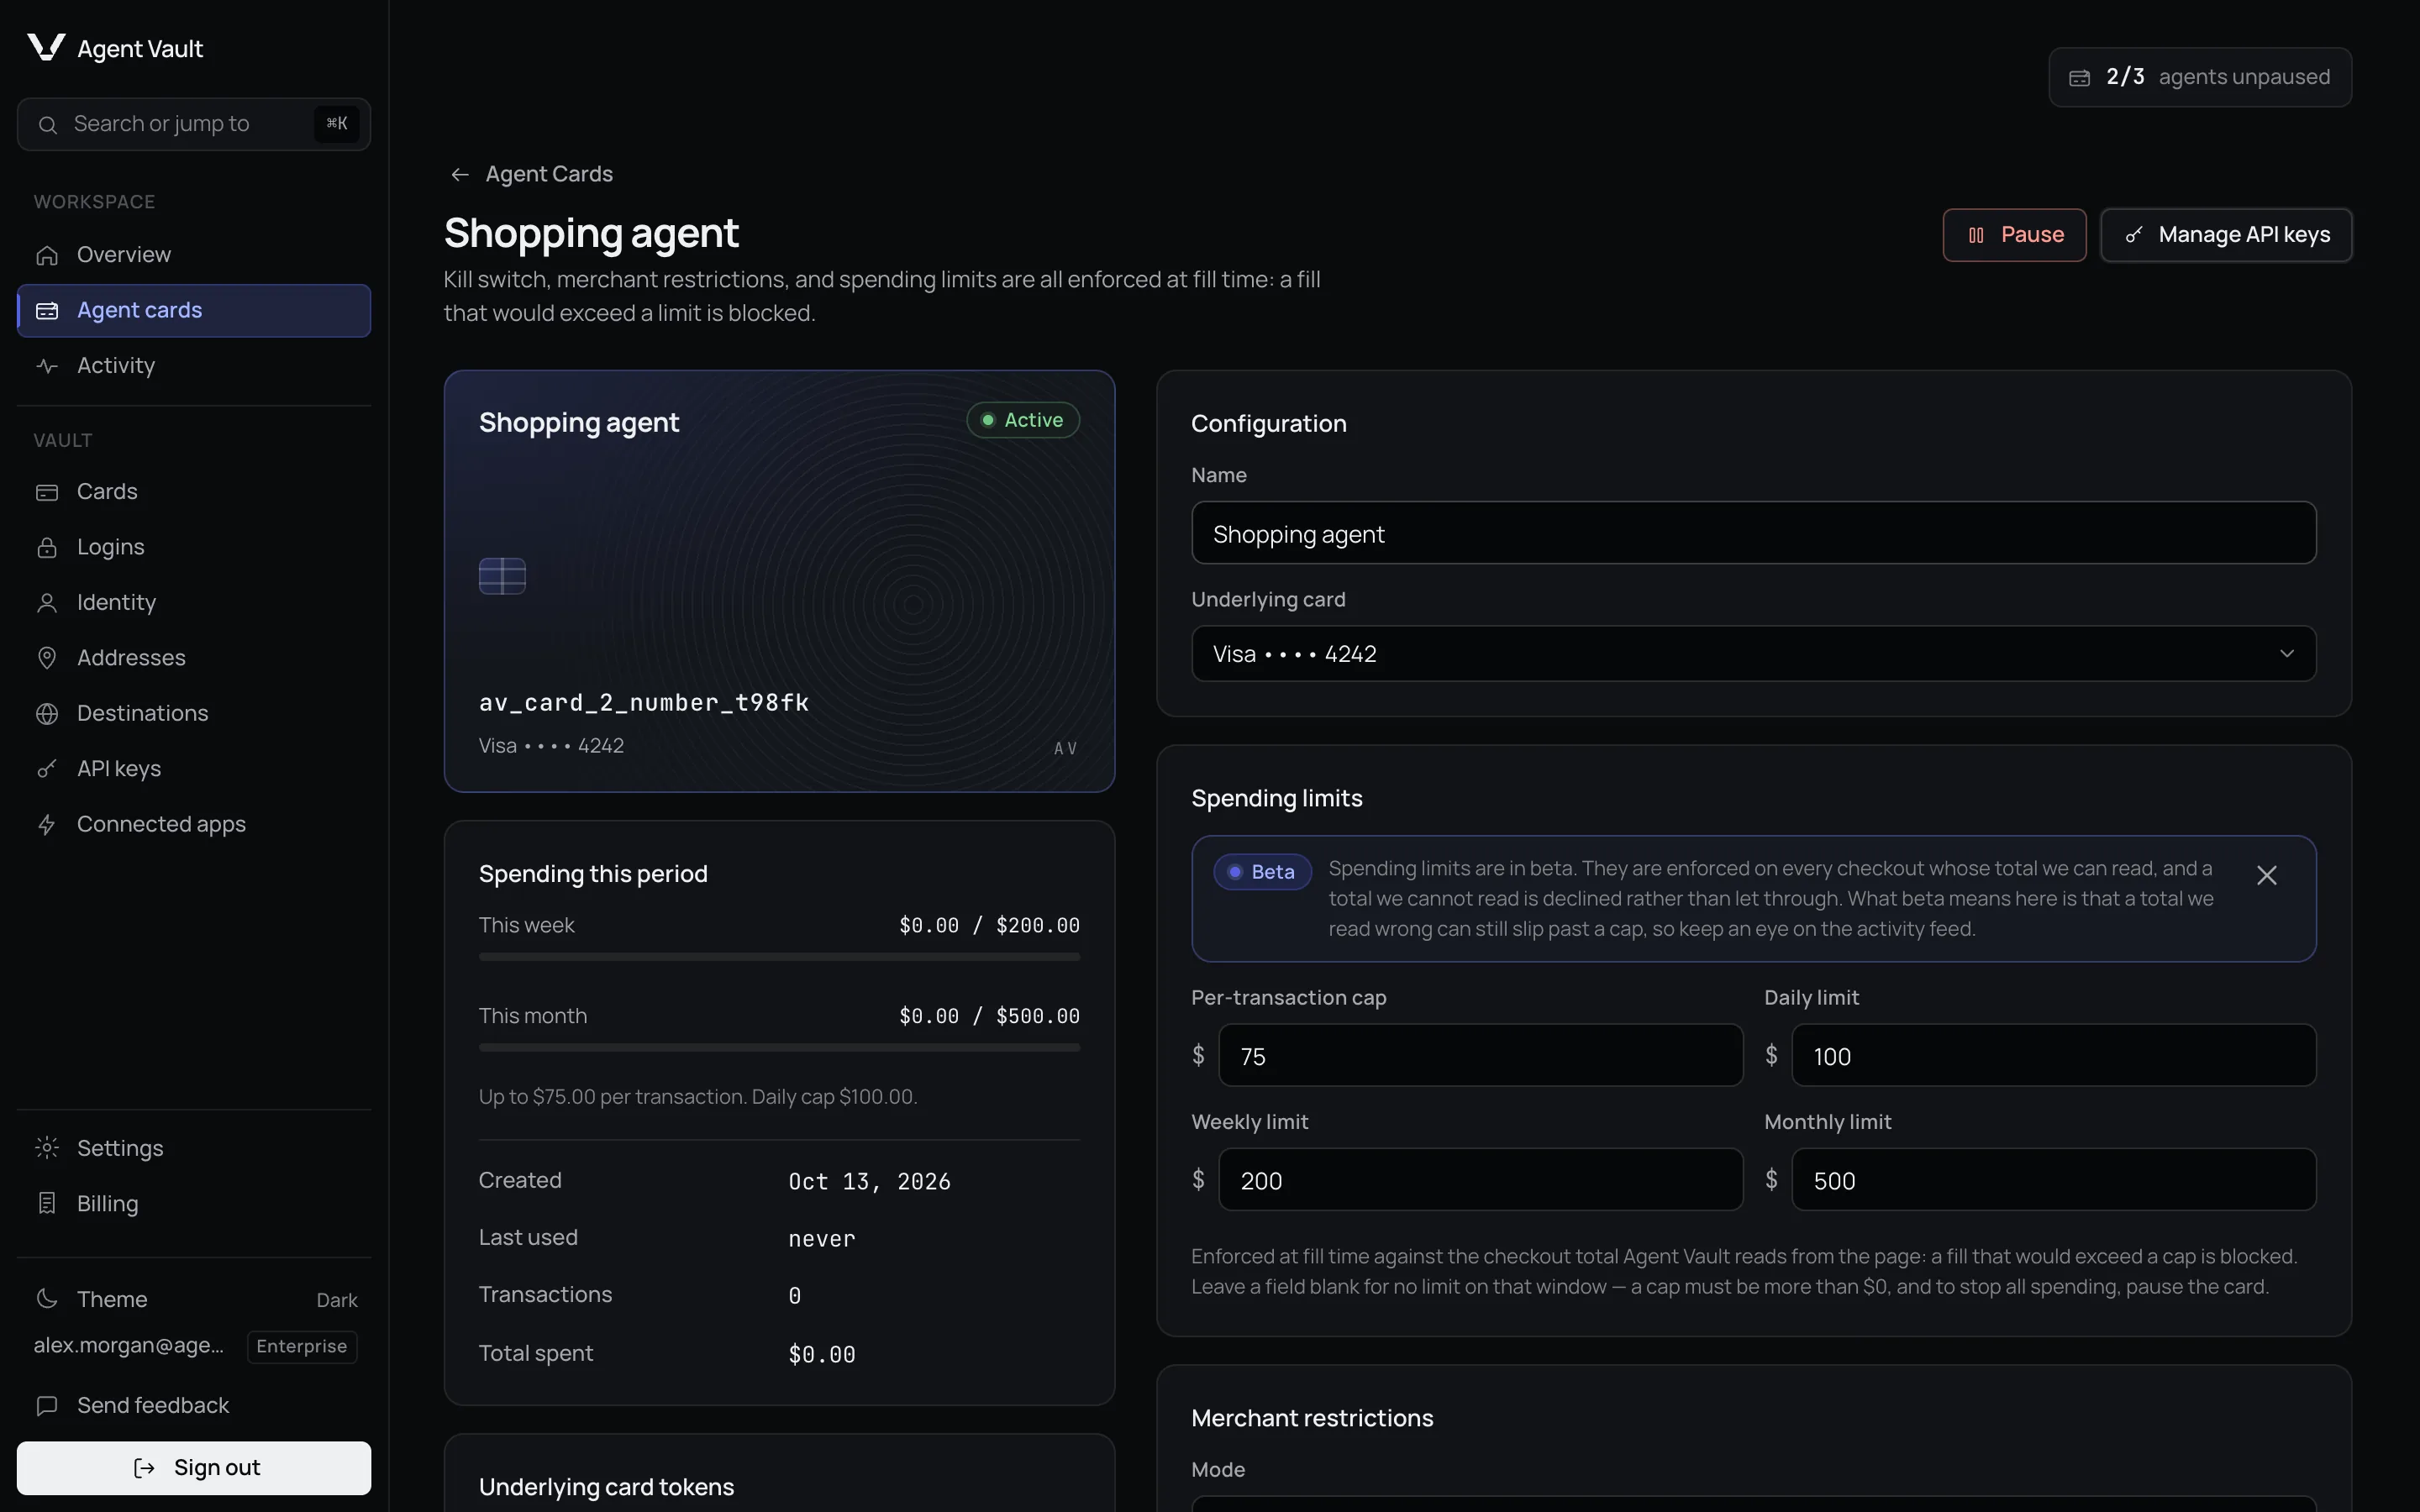
Task: Click the Active status badge
Action: pos(1022,420)
